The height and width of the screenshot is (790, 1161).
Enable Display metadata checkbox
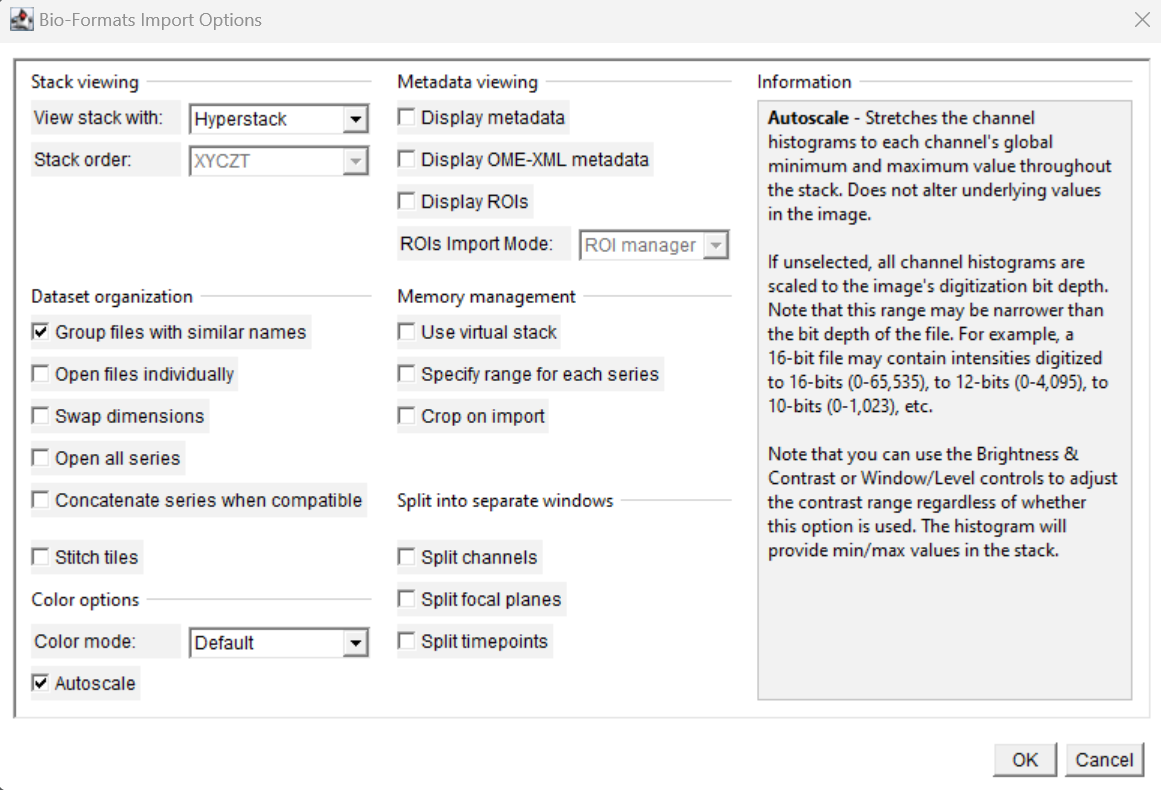click(406, 117)
